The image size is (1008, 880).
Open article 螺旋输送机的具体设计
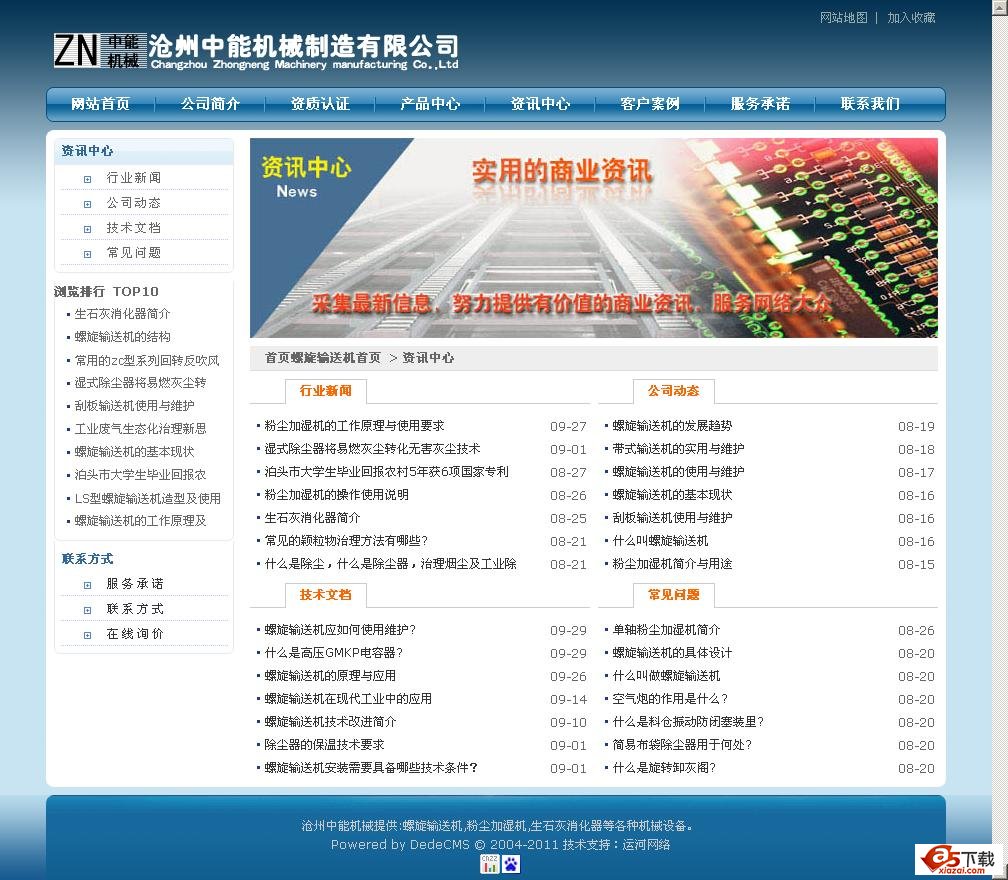(672, 653)
